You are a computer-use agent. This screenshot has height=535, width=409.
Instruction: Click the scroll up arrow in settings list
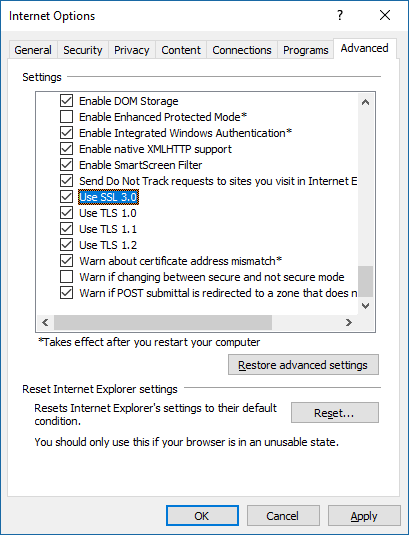pyautogui.click(x=365, y=102)
